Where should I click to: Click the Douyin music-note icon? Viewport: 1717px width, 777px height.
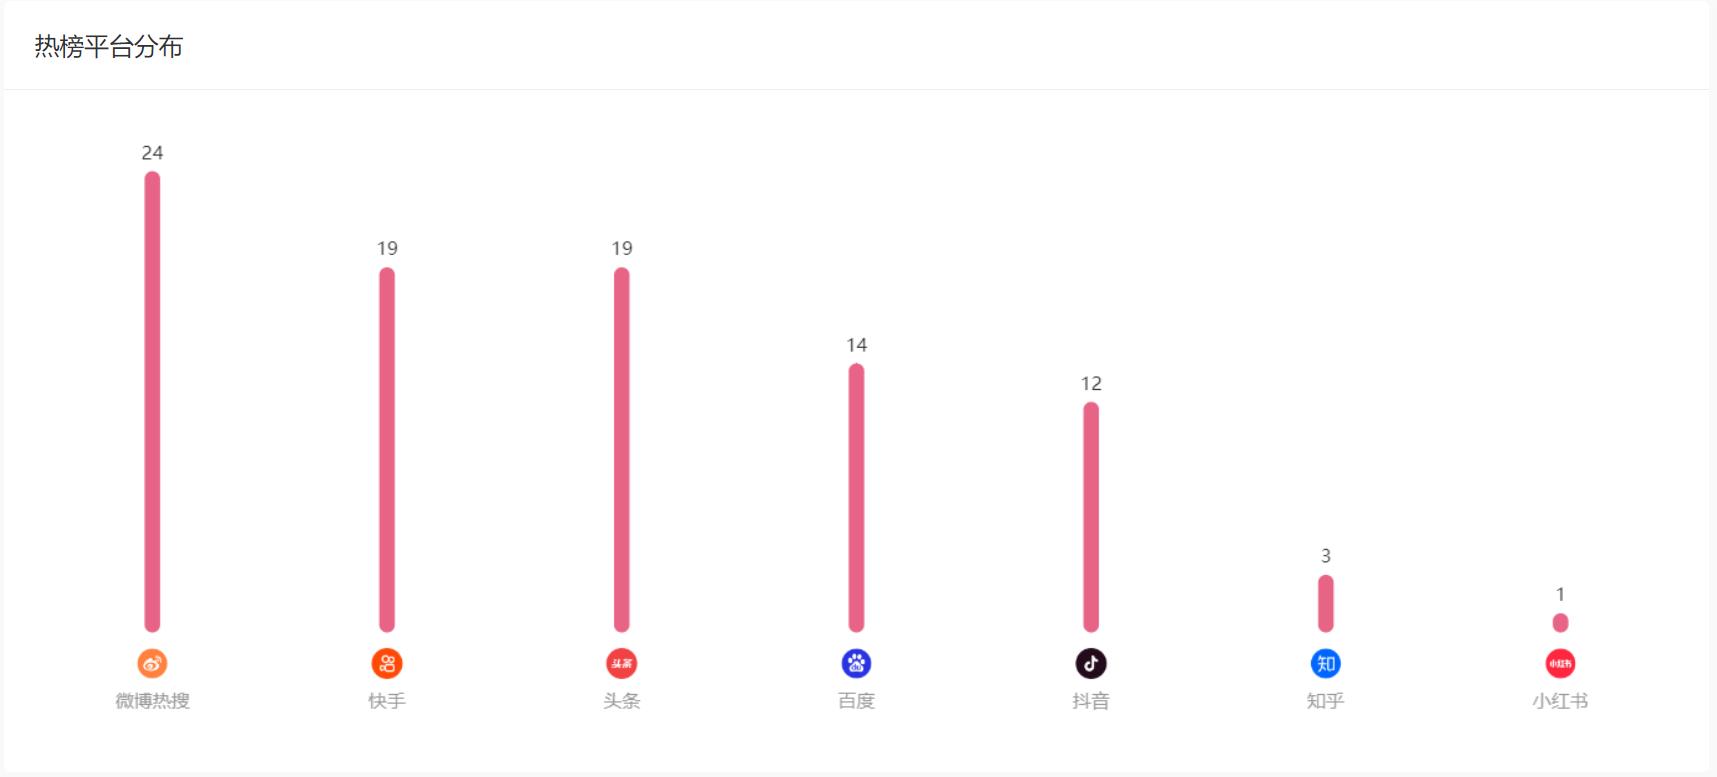click(1091, 663)
